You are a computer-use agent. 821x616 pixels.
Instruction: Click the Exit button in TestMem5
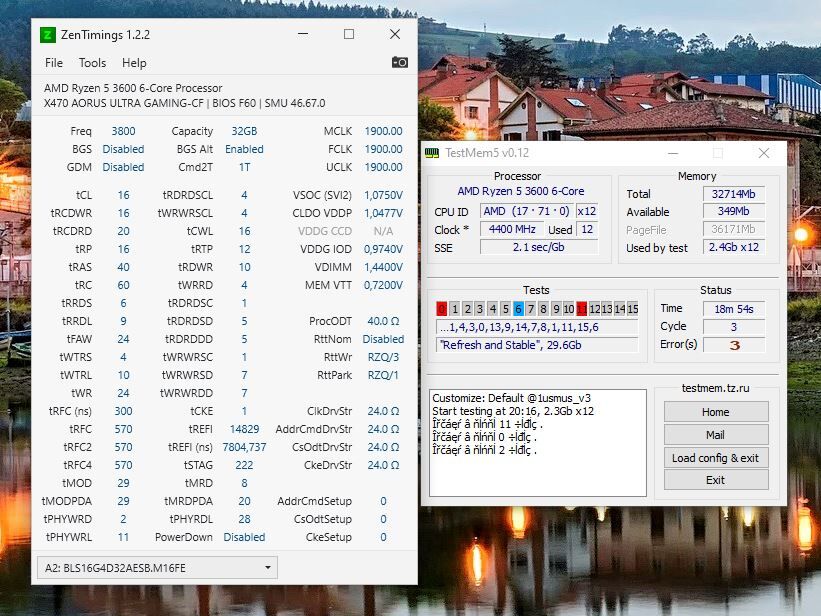(x=716, y=480)
